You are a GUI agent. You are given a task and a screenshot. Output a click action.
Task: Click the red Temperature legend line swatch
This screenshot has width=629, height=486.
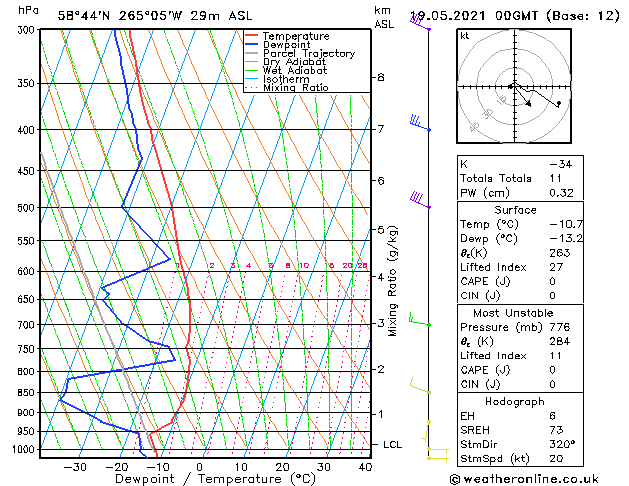(252, 36)
